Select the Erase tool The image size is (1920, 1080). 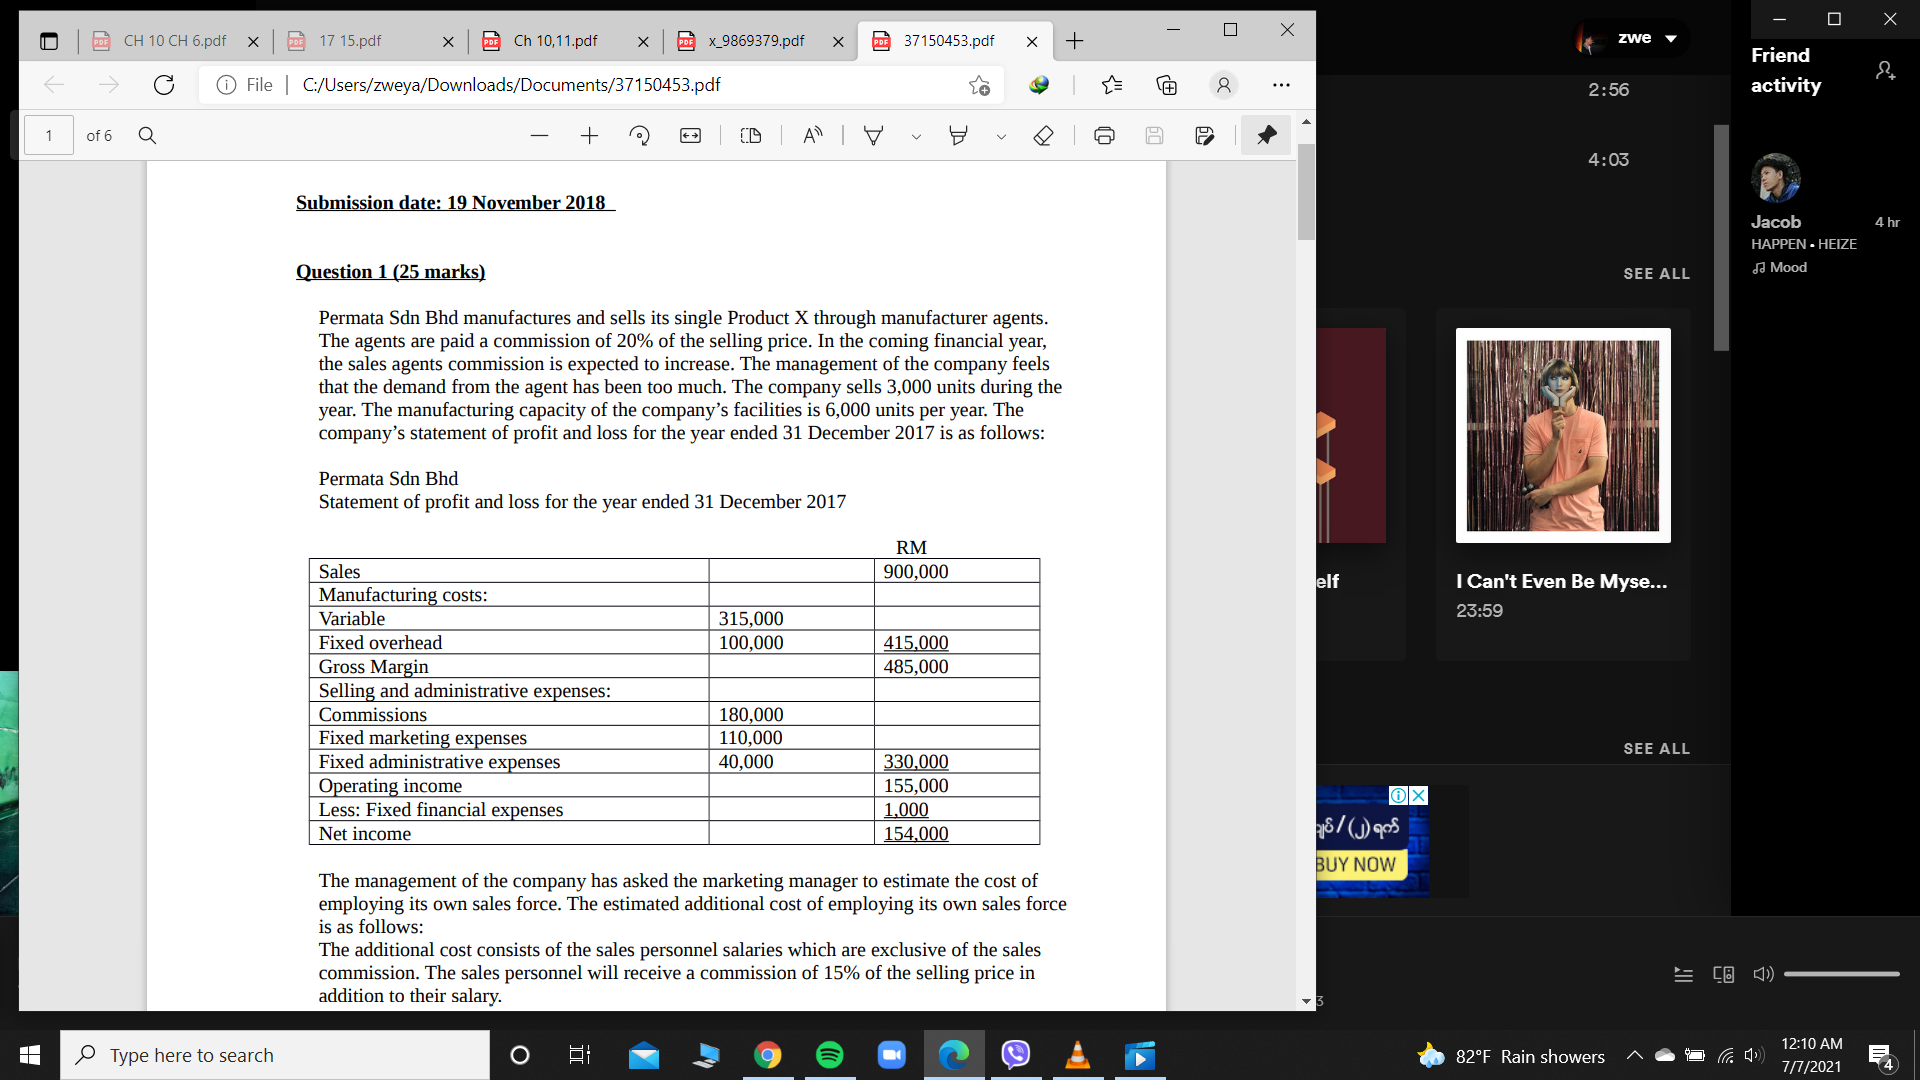click(1043, 136)
